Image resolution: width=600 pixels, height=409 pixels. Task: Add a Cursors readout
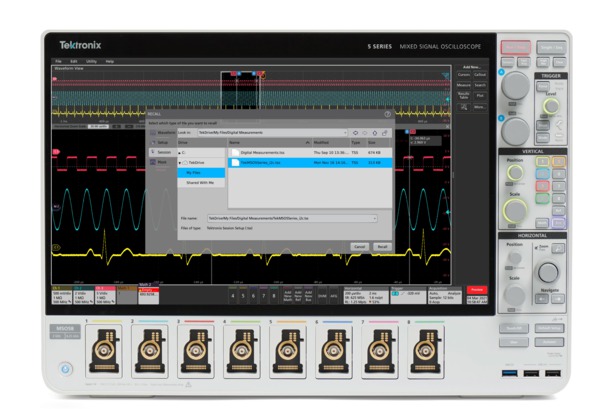(x=464, y=74)
